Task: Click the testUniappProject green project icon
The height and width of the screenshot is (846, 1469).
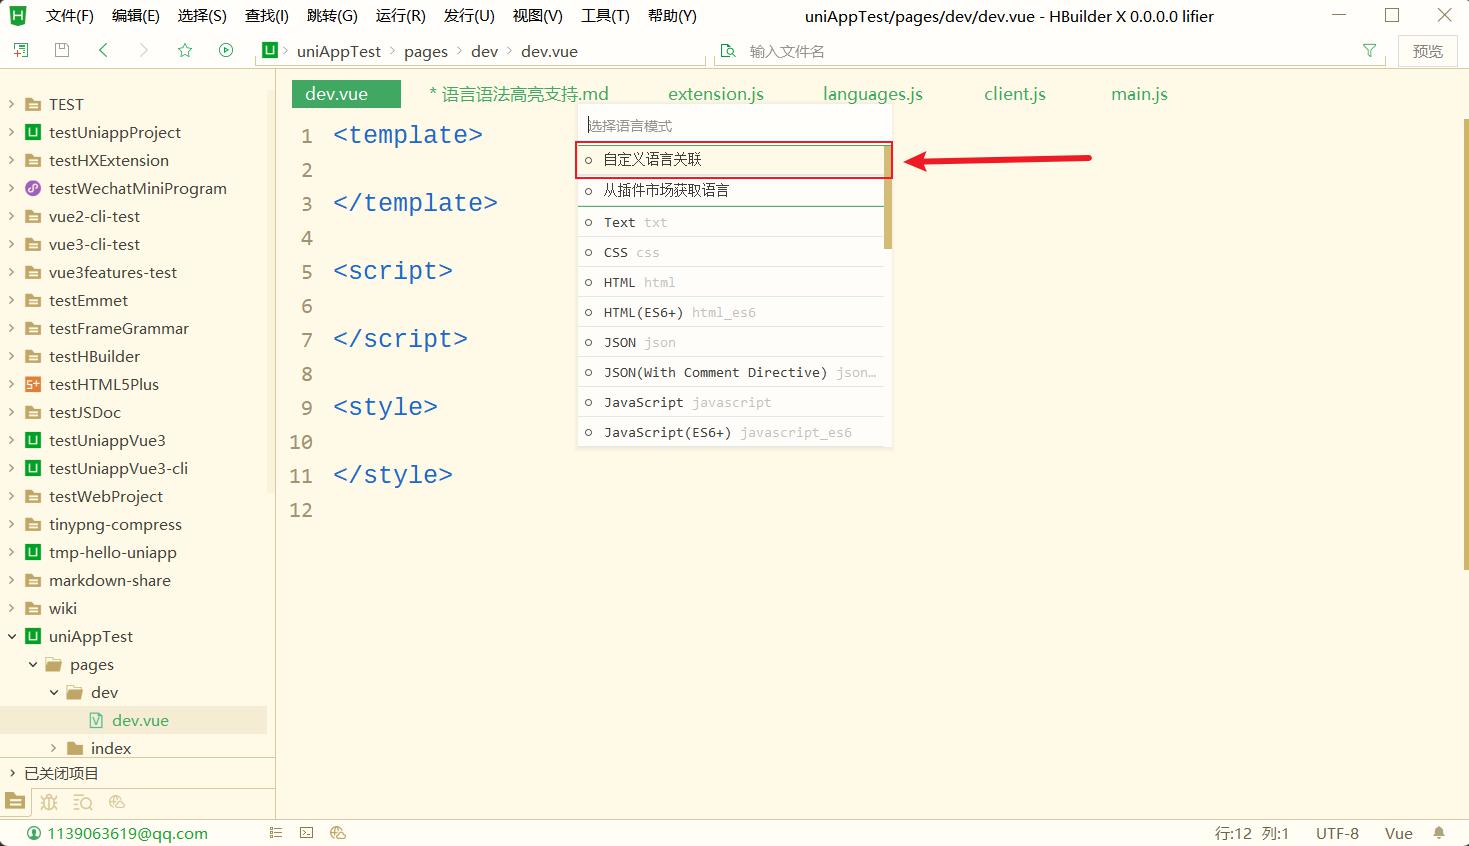Action: point(33,132)
